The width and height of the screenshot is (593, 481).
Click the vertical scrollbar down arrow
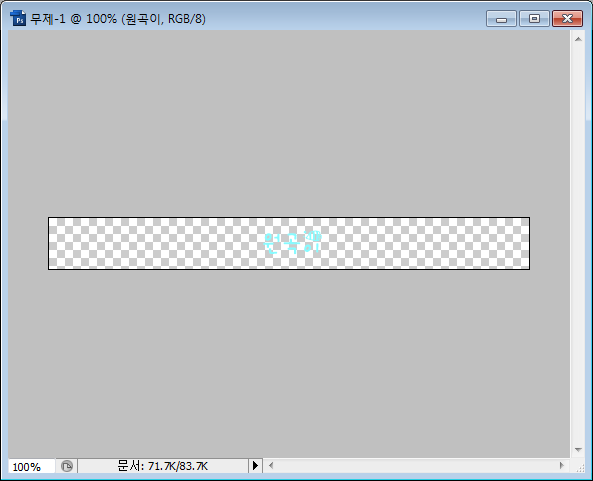coord(578,450)
